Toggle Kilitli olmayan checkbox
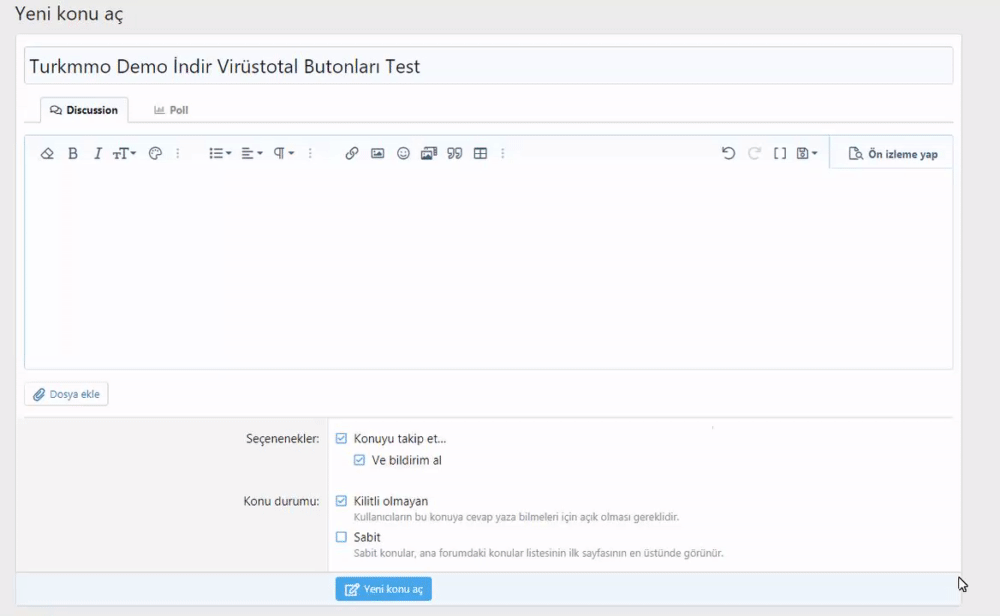1000x616 pixels. point(341,501)
